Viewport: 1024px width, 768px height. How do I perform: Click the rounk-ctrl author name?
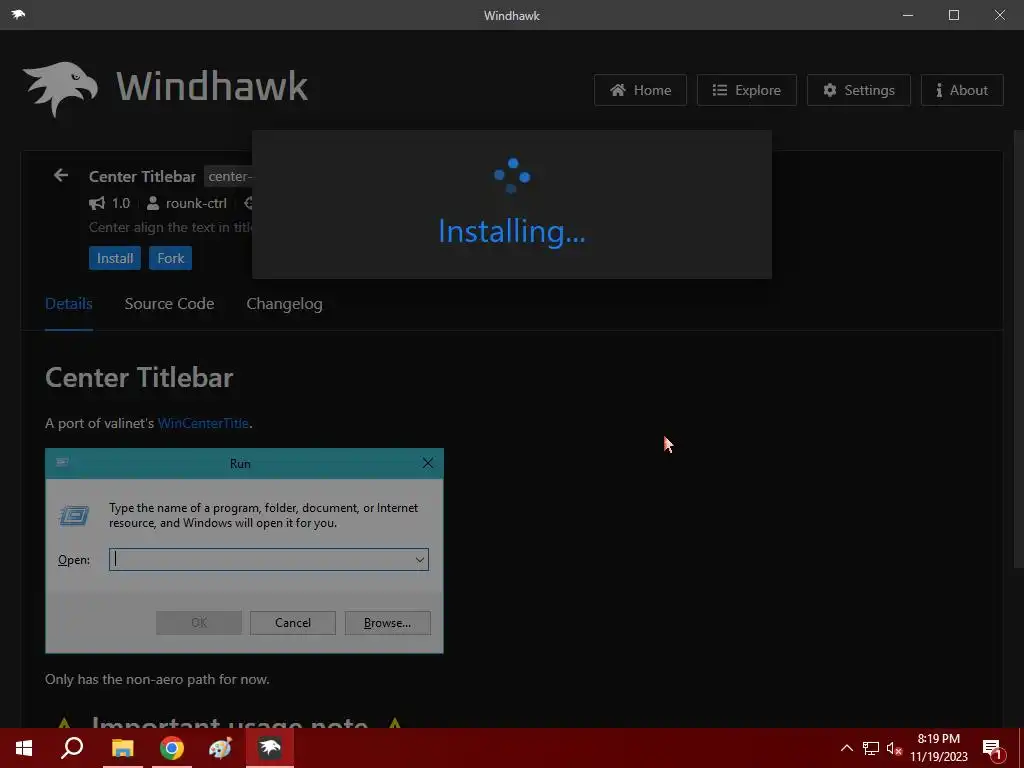coord(196,203)
